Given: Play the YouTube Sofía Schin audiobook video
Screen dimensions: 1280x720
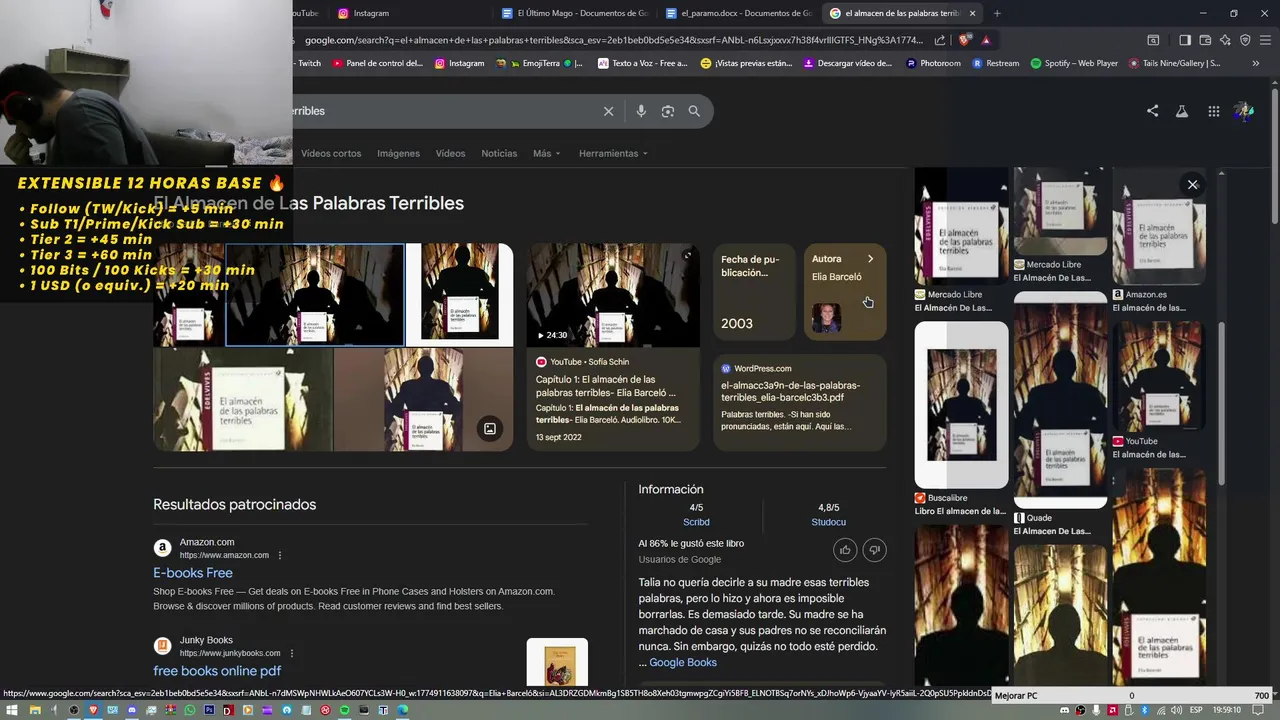Looking at the screenshot, I should 613,295.
